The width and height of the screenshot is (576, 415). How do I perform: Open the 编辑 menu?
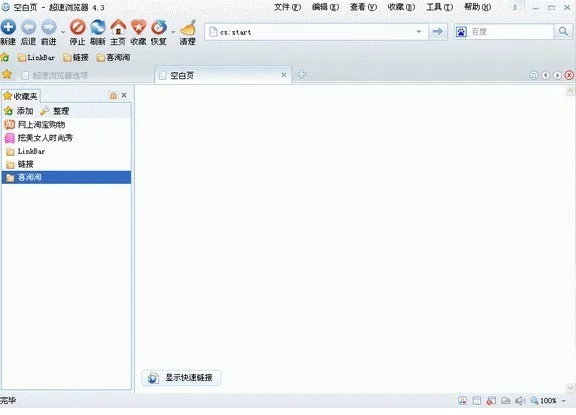pyautogui.click(x=325, y=7)
